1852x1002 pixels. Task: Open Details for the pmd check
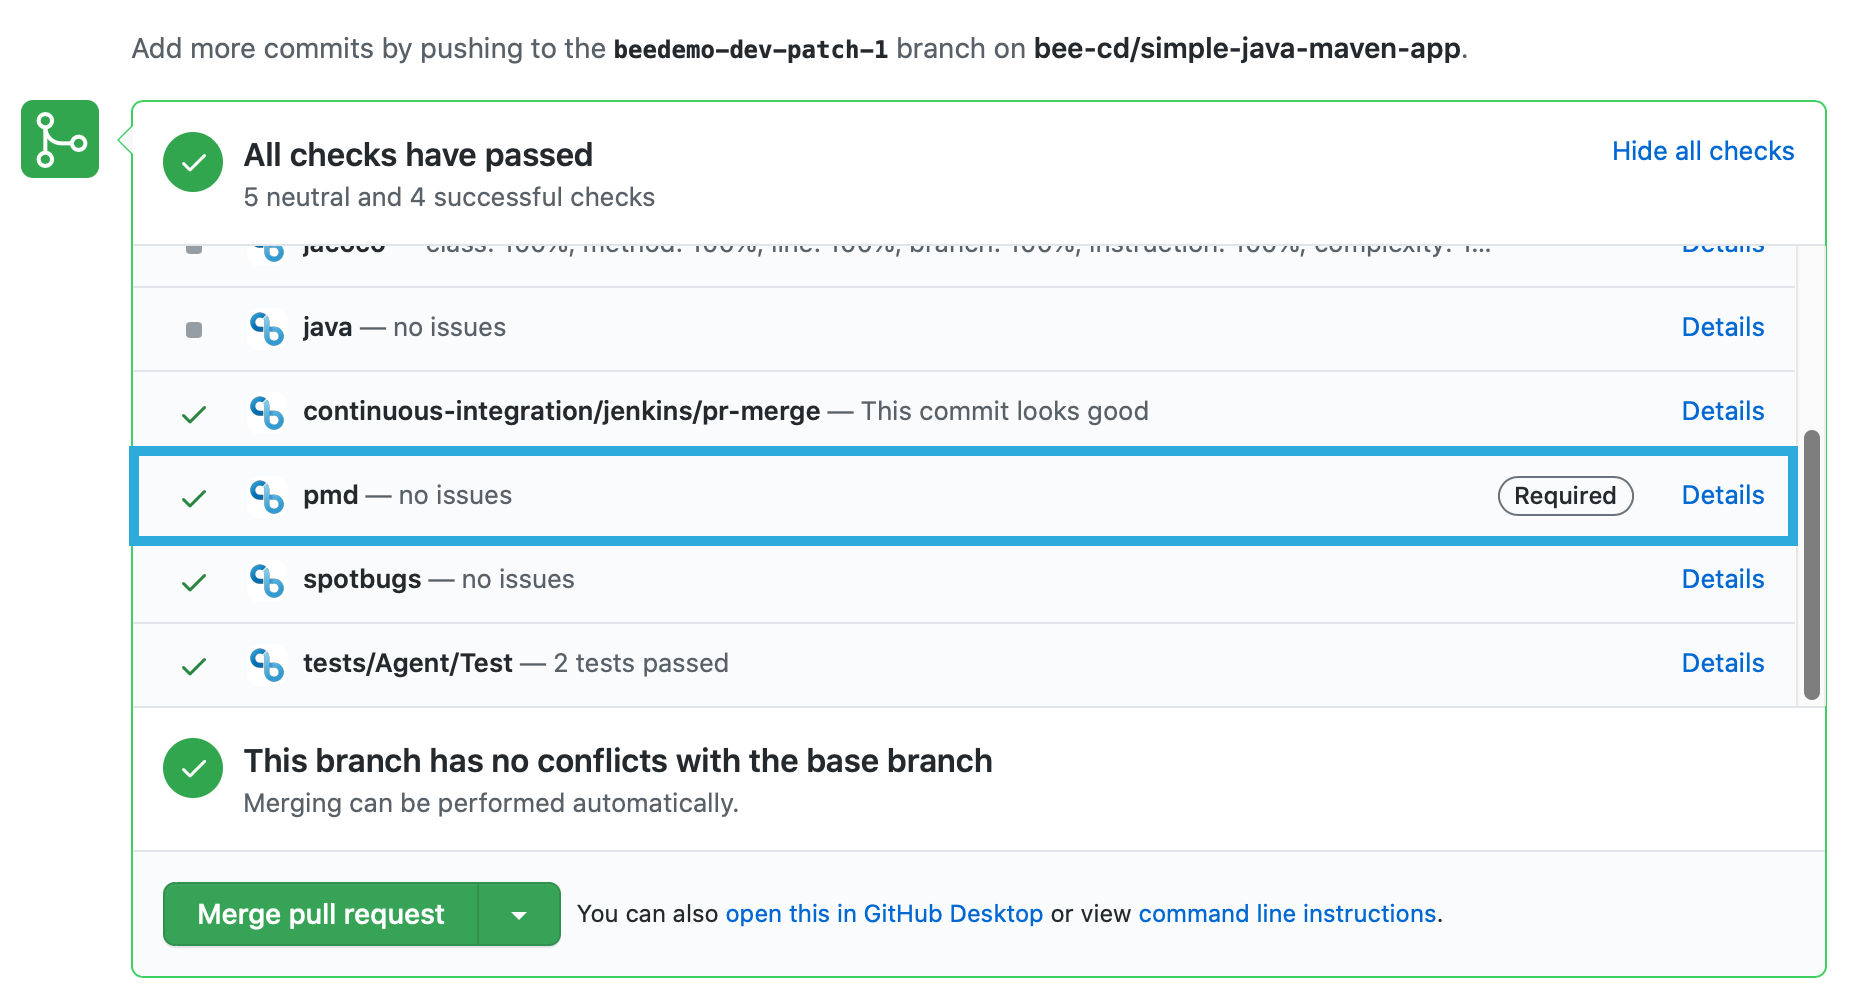click(1722, 495)
